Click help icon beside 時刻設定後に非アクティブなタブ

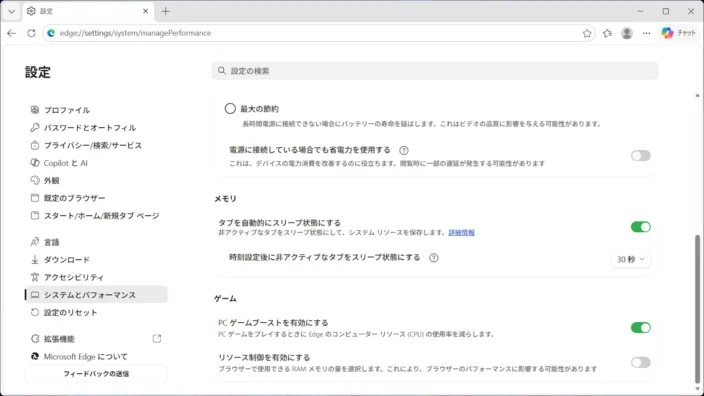(x=433, y=258)
